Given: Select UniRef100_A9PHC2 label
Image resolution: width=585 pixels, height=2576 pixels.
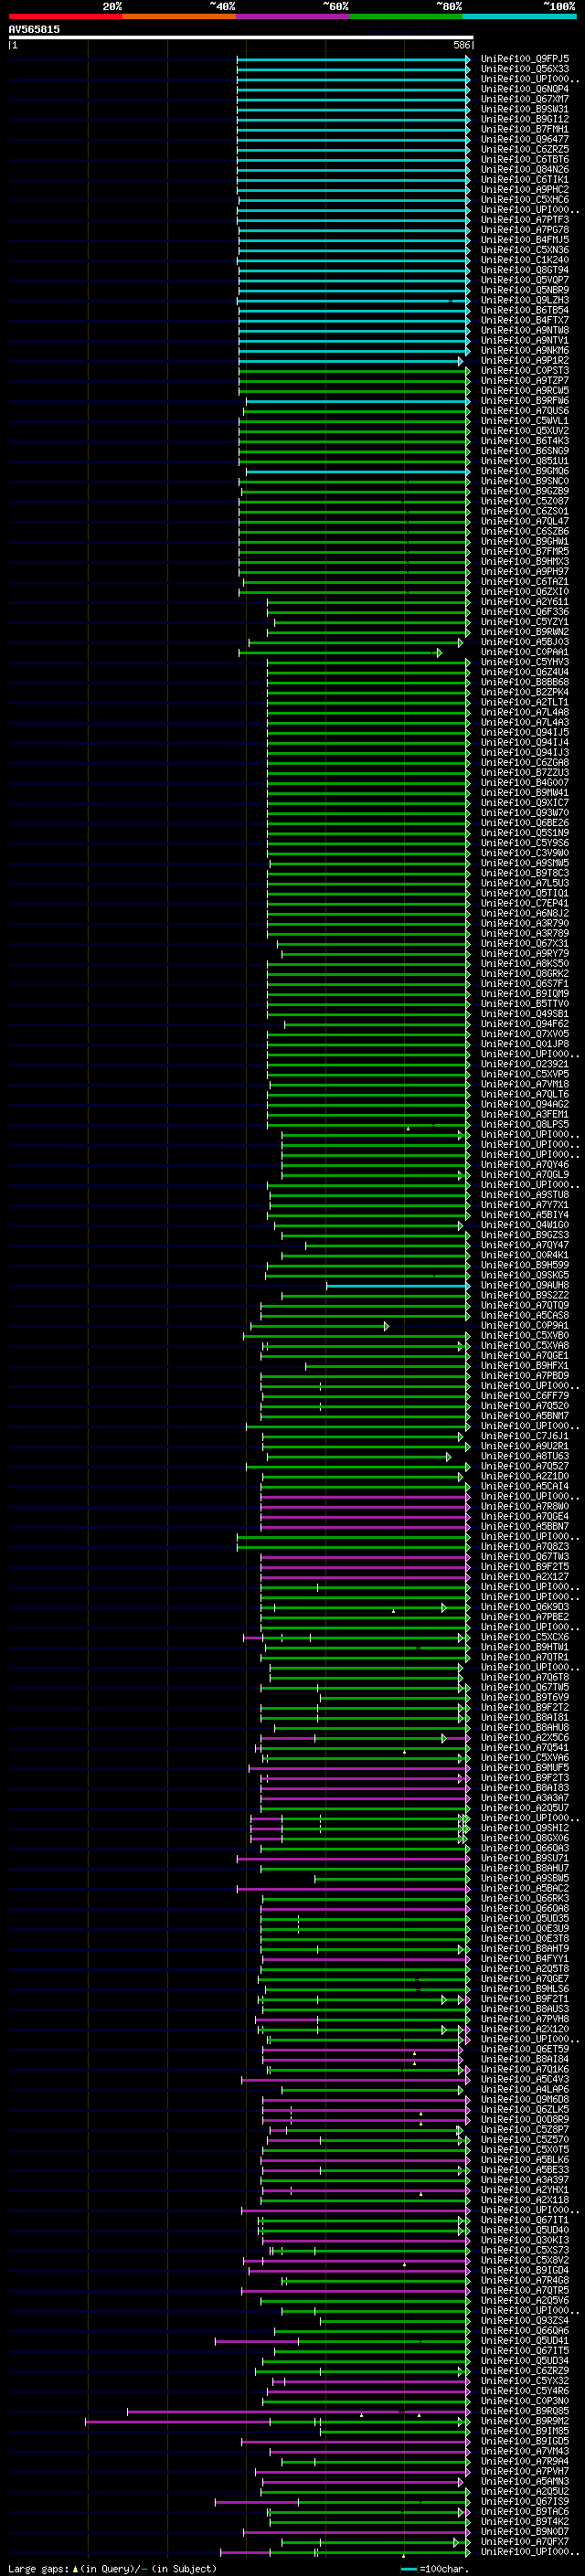Looking at the screenshot, I should 525,190.
